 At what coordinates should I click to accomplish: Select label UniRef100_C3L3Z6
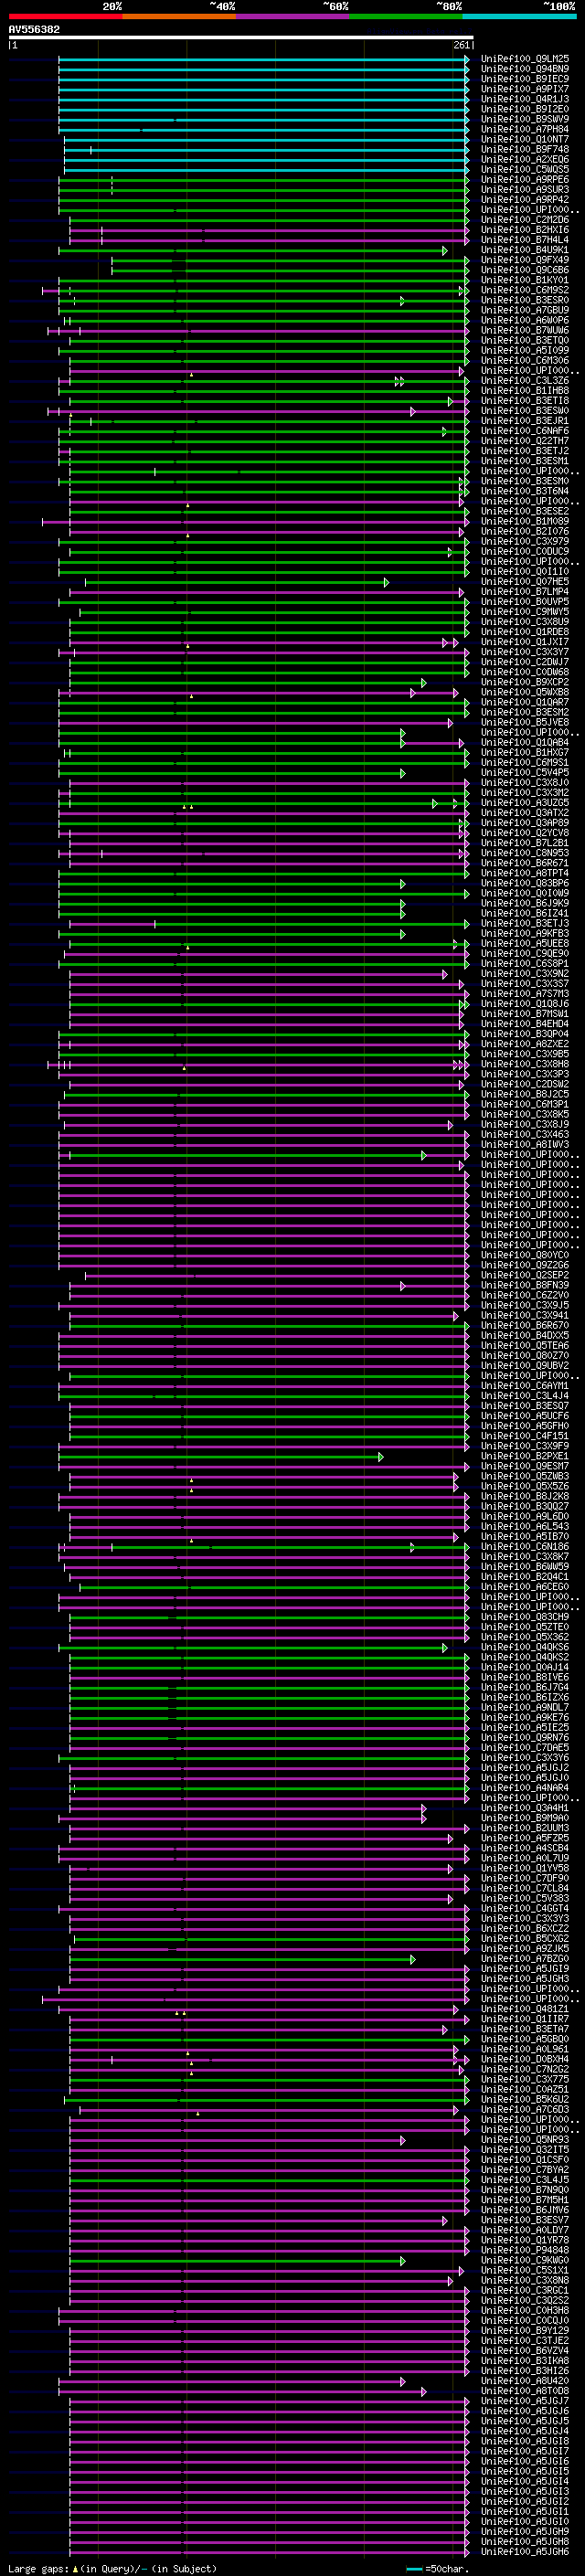[x=525, y=381]
